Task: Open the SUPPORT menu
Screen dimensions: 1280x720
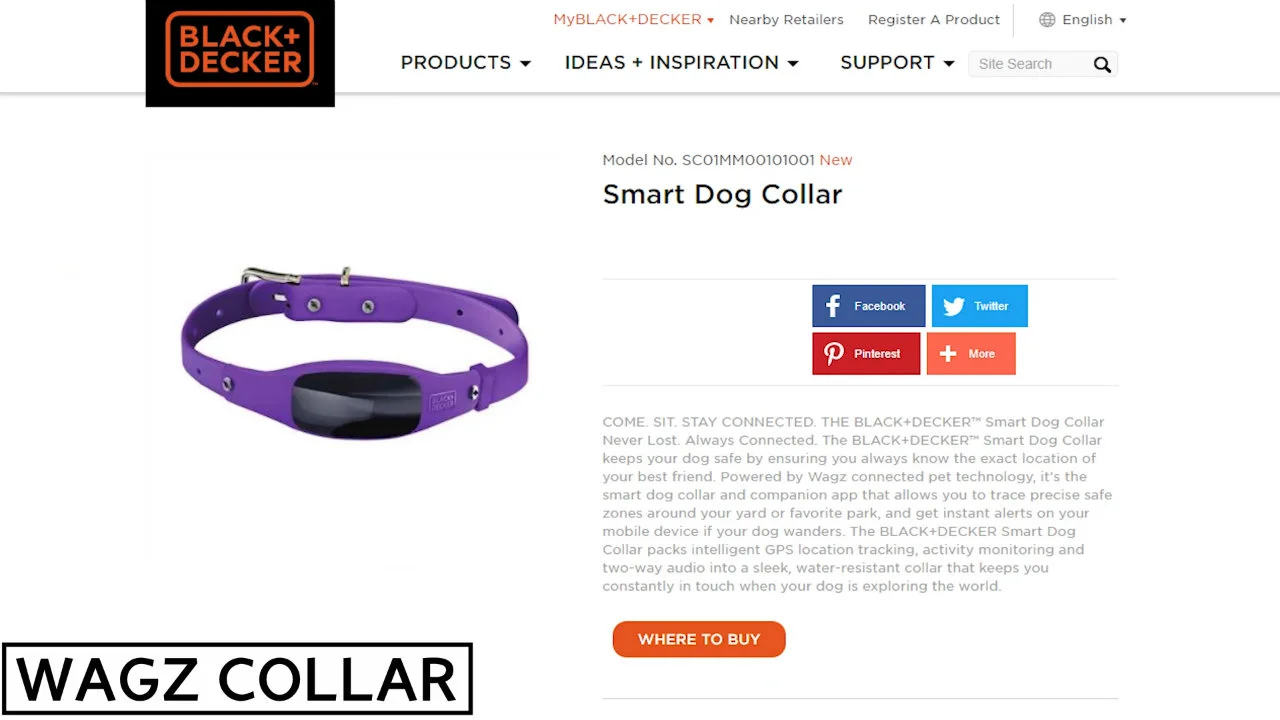Action: point(897,62)
